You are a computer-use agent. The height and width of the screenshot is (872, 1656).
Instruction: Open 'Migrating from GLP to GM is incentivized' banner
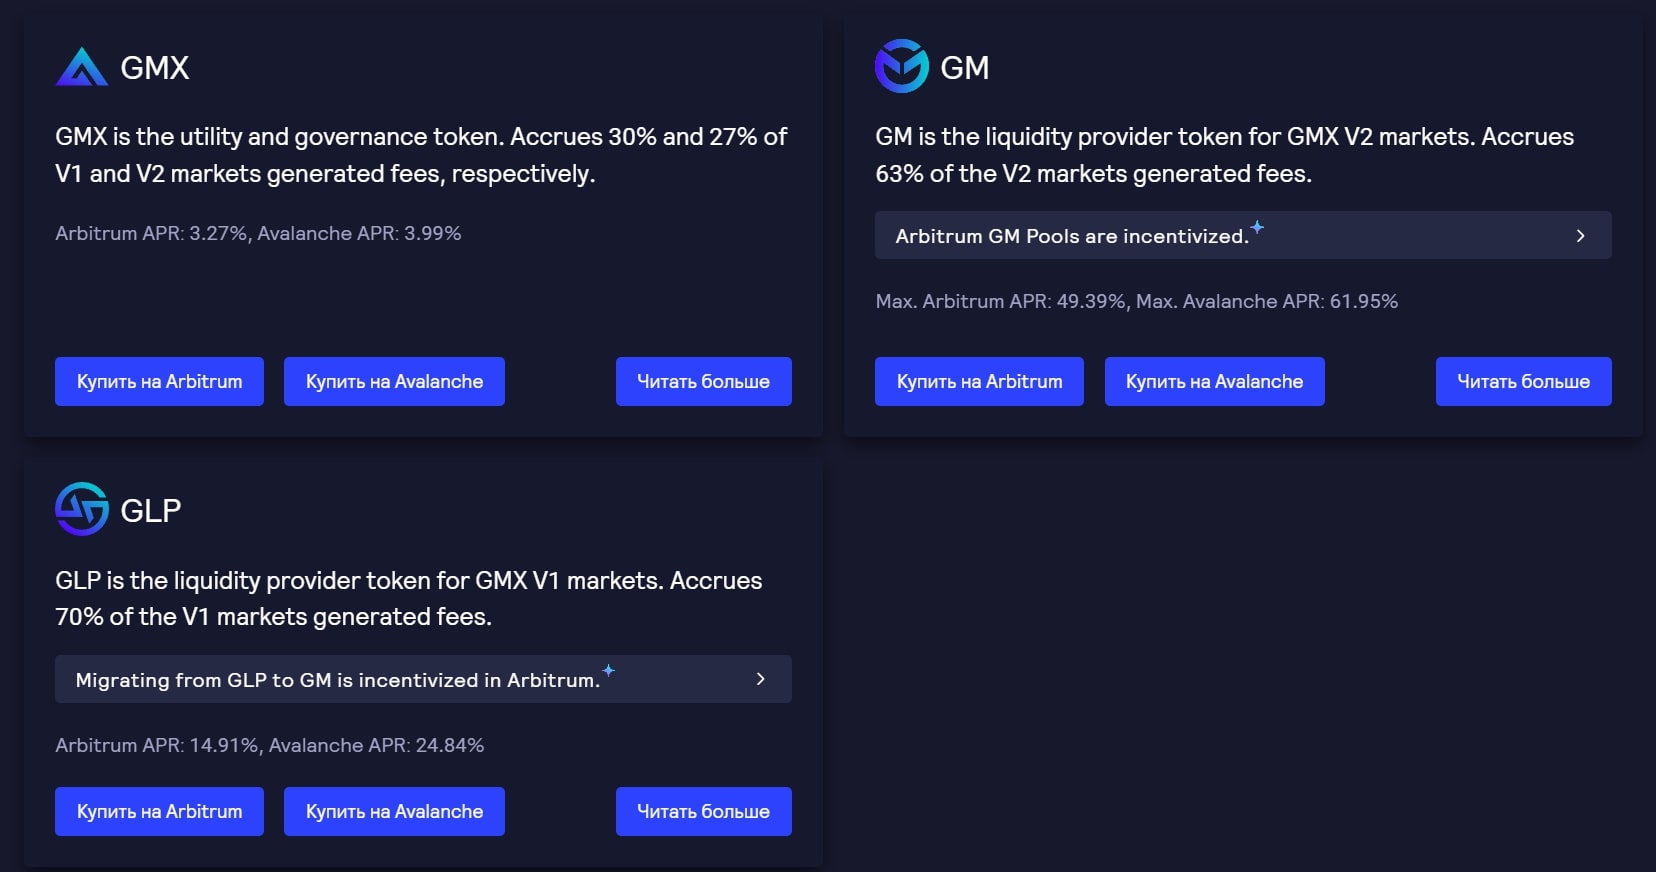[423, 679]
